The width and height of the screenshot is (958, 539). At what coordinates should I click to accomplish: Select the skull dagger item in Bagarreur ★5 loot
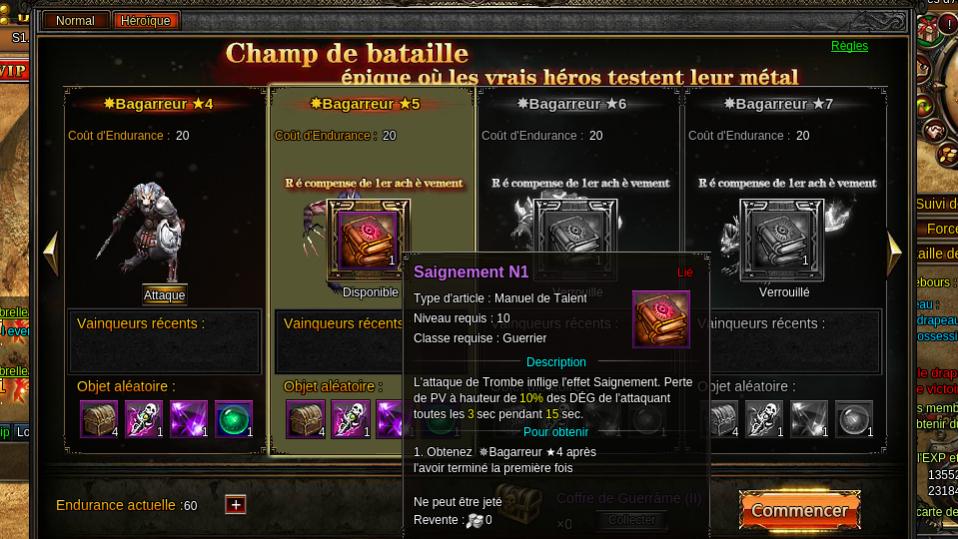click(x=351, y=419)
